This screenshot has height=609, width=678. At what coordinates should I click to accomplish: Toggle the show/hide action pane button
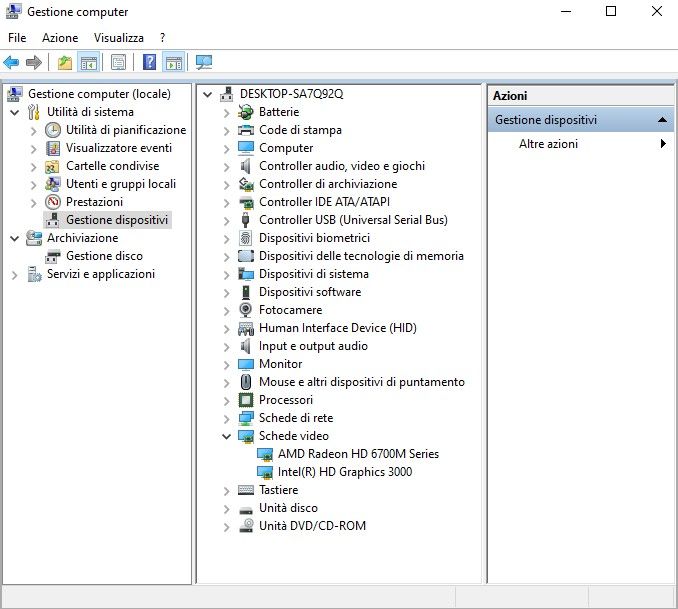174,62
